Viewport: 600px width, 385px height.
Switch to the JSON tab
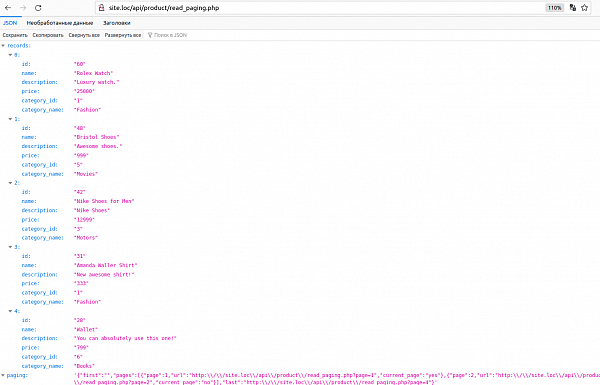tap(10, 23)
